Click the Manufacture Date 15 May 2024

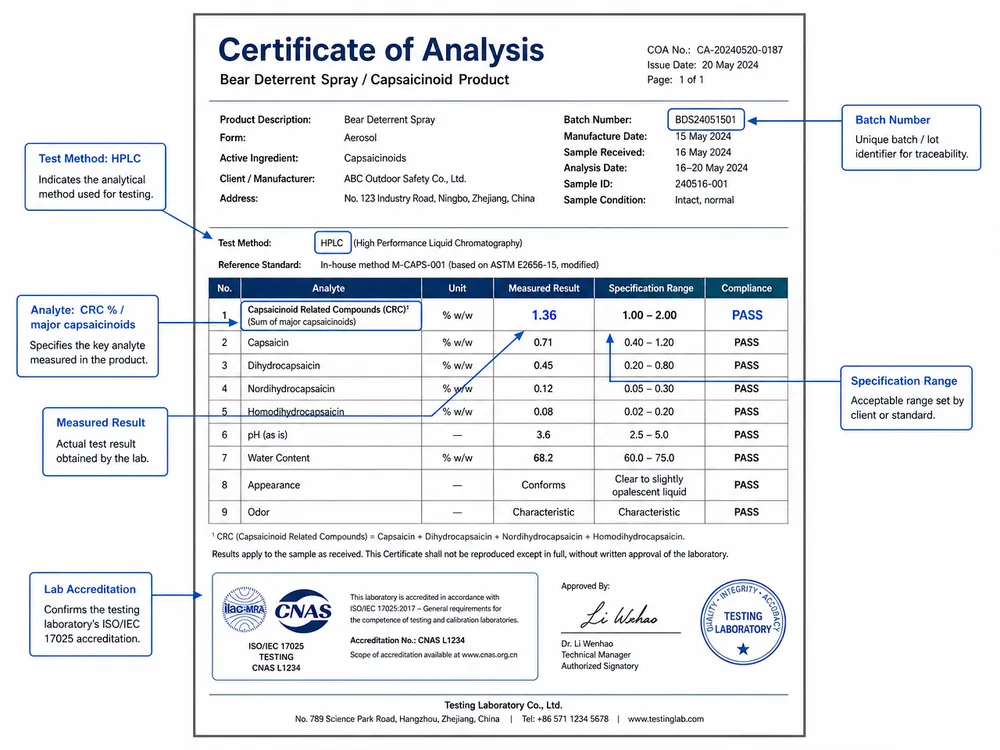[x=703, y=136]
